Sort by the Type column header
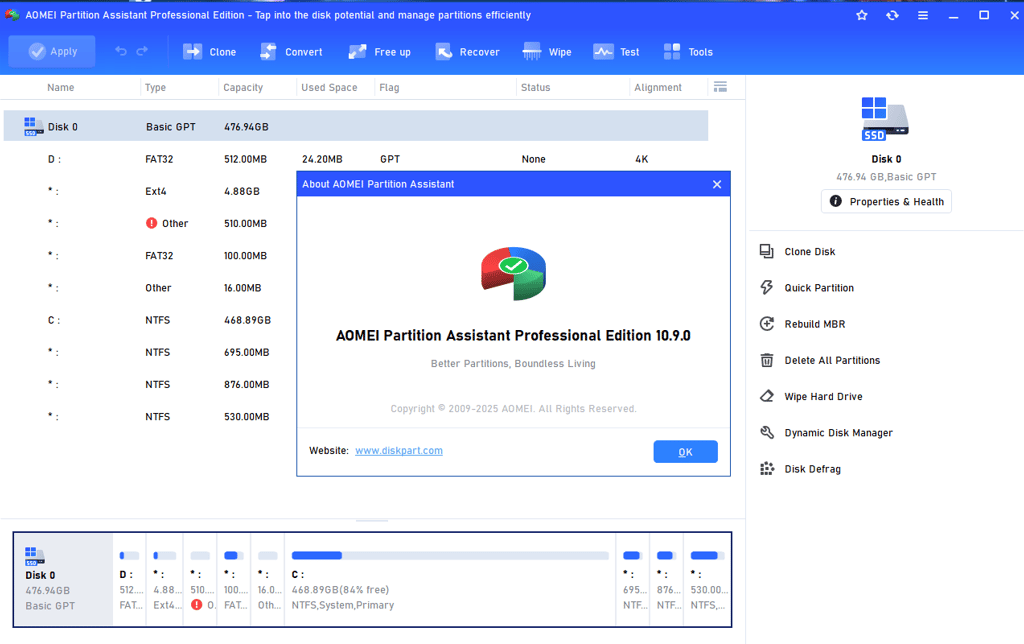 click(x=155, y=88)
